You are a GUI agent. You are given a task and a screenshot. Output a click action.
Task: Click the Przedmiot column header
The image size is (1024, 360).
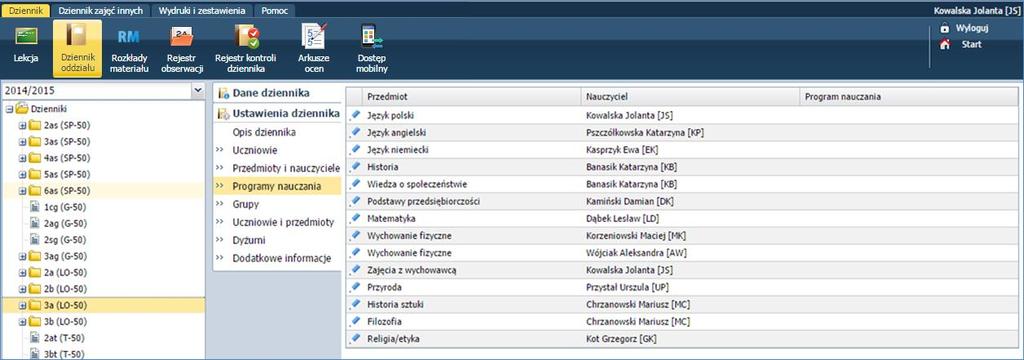tap(472, 97)
